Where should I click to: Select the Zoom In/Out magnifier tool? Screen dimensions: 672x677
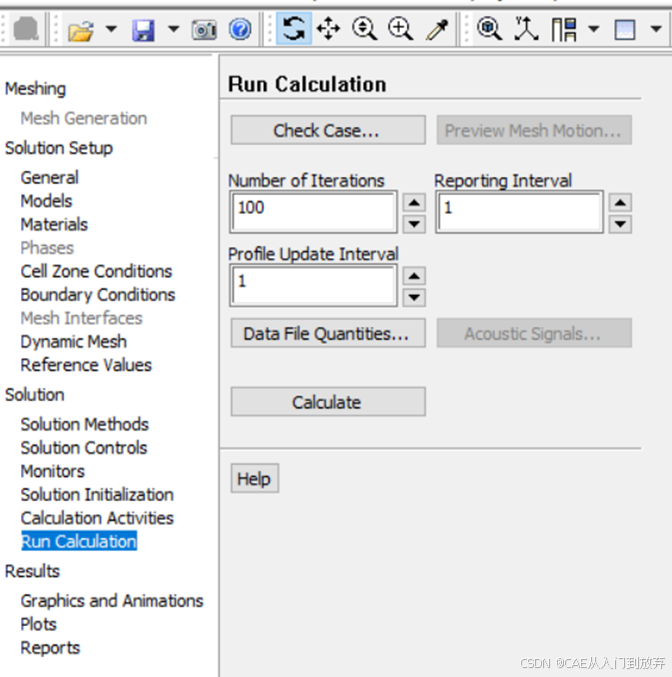364,29
